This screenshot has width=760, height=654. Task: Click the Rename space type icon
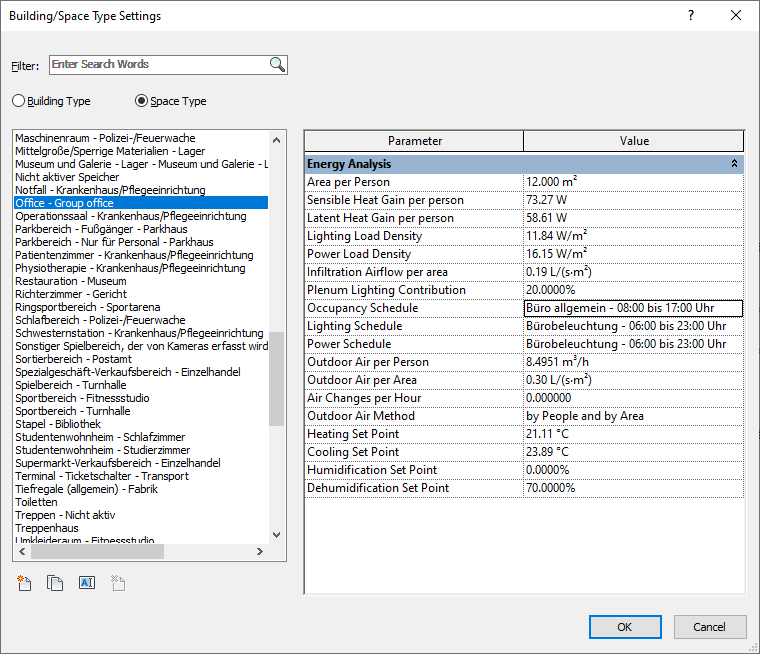tap(85, 583)
